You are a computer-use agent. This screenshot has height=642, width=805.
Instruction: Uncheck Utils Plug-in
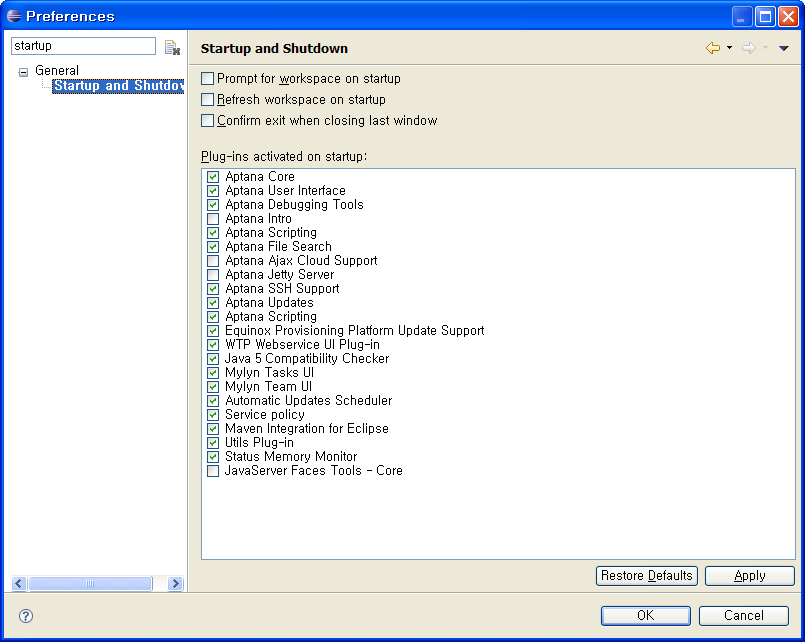[x=213, y=443]
